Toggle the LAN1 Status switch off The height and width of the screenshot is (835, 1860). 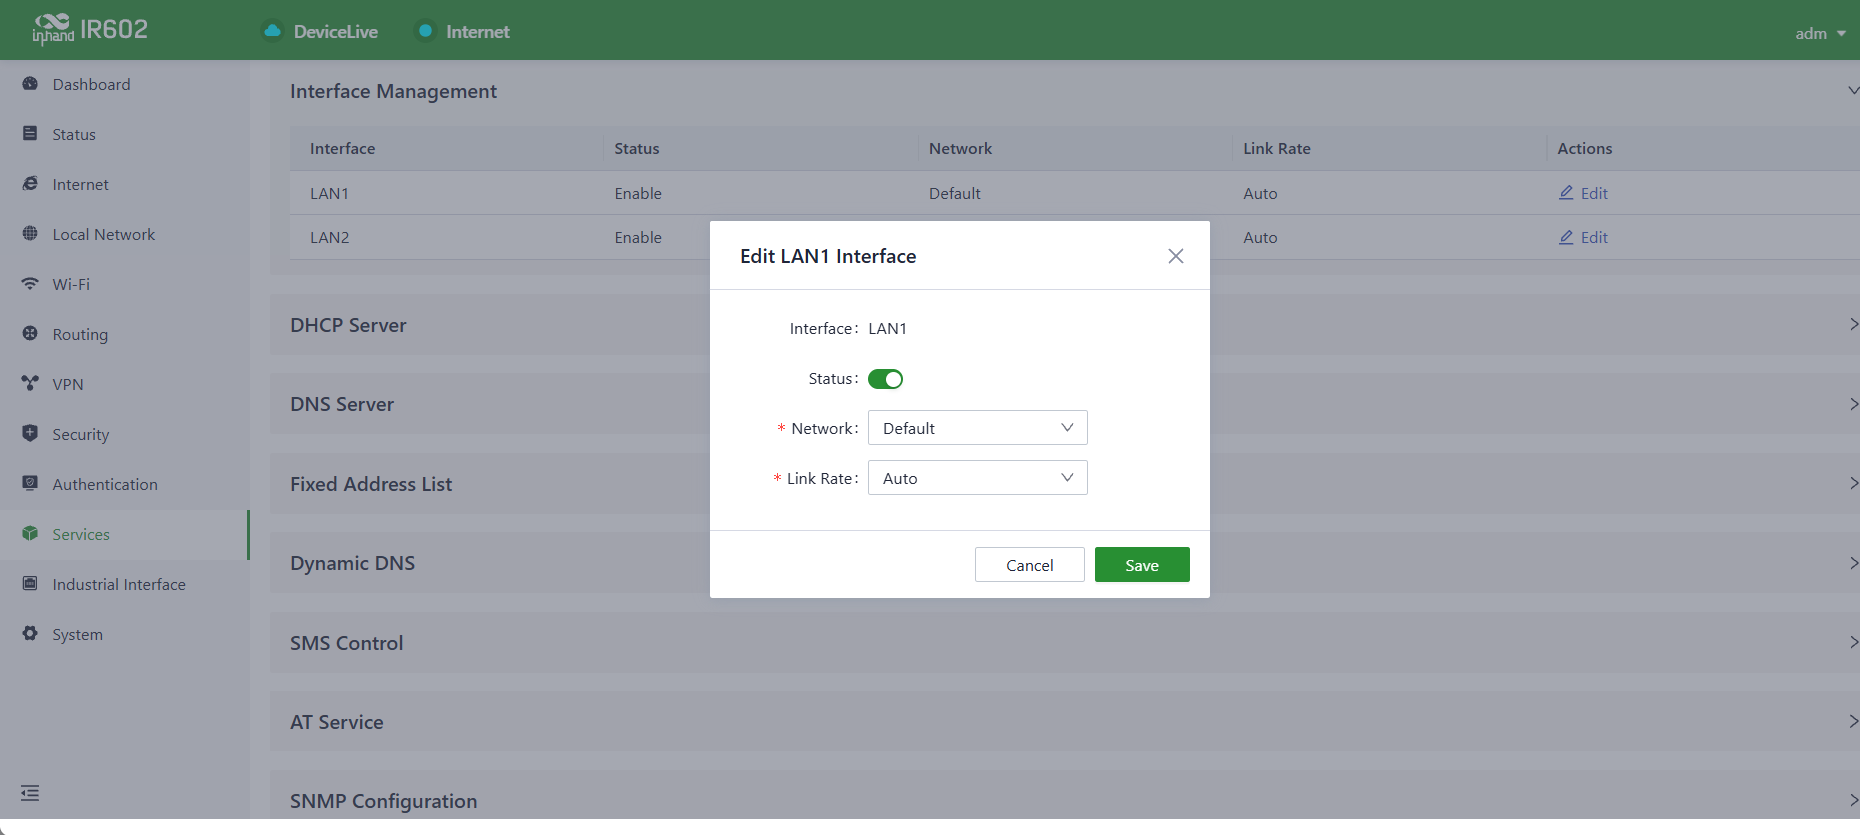click(x=885, y=379)
